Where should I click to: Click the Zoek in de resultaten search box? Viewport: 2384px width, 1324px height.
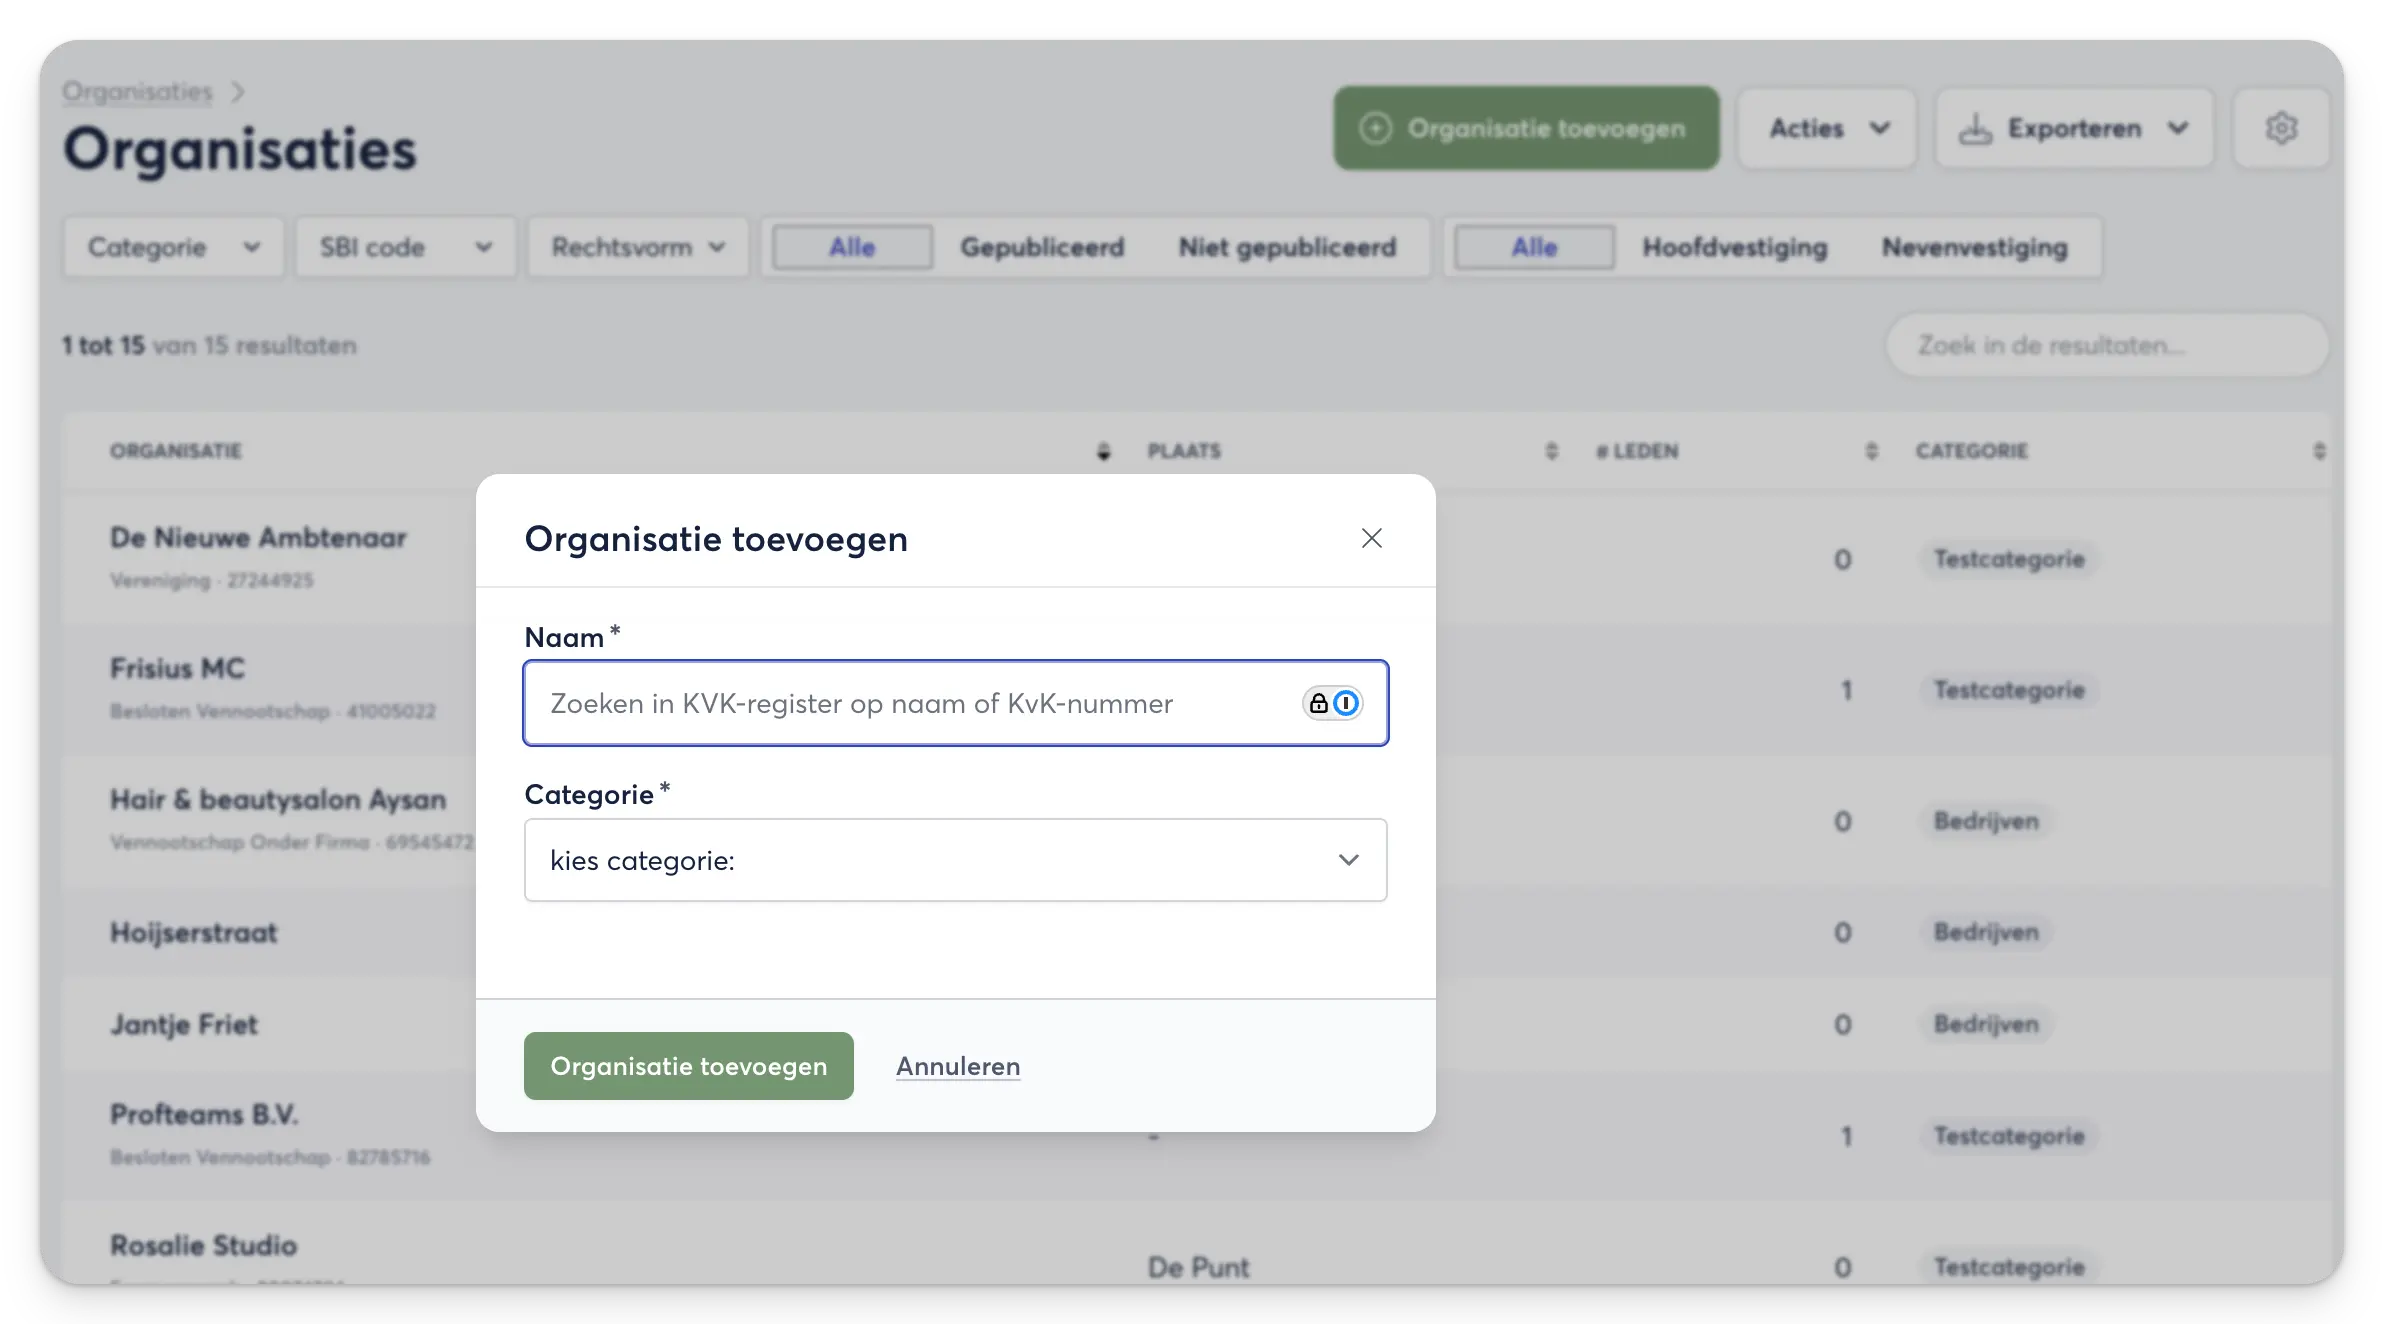[2107, 345]
